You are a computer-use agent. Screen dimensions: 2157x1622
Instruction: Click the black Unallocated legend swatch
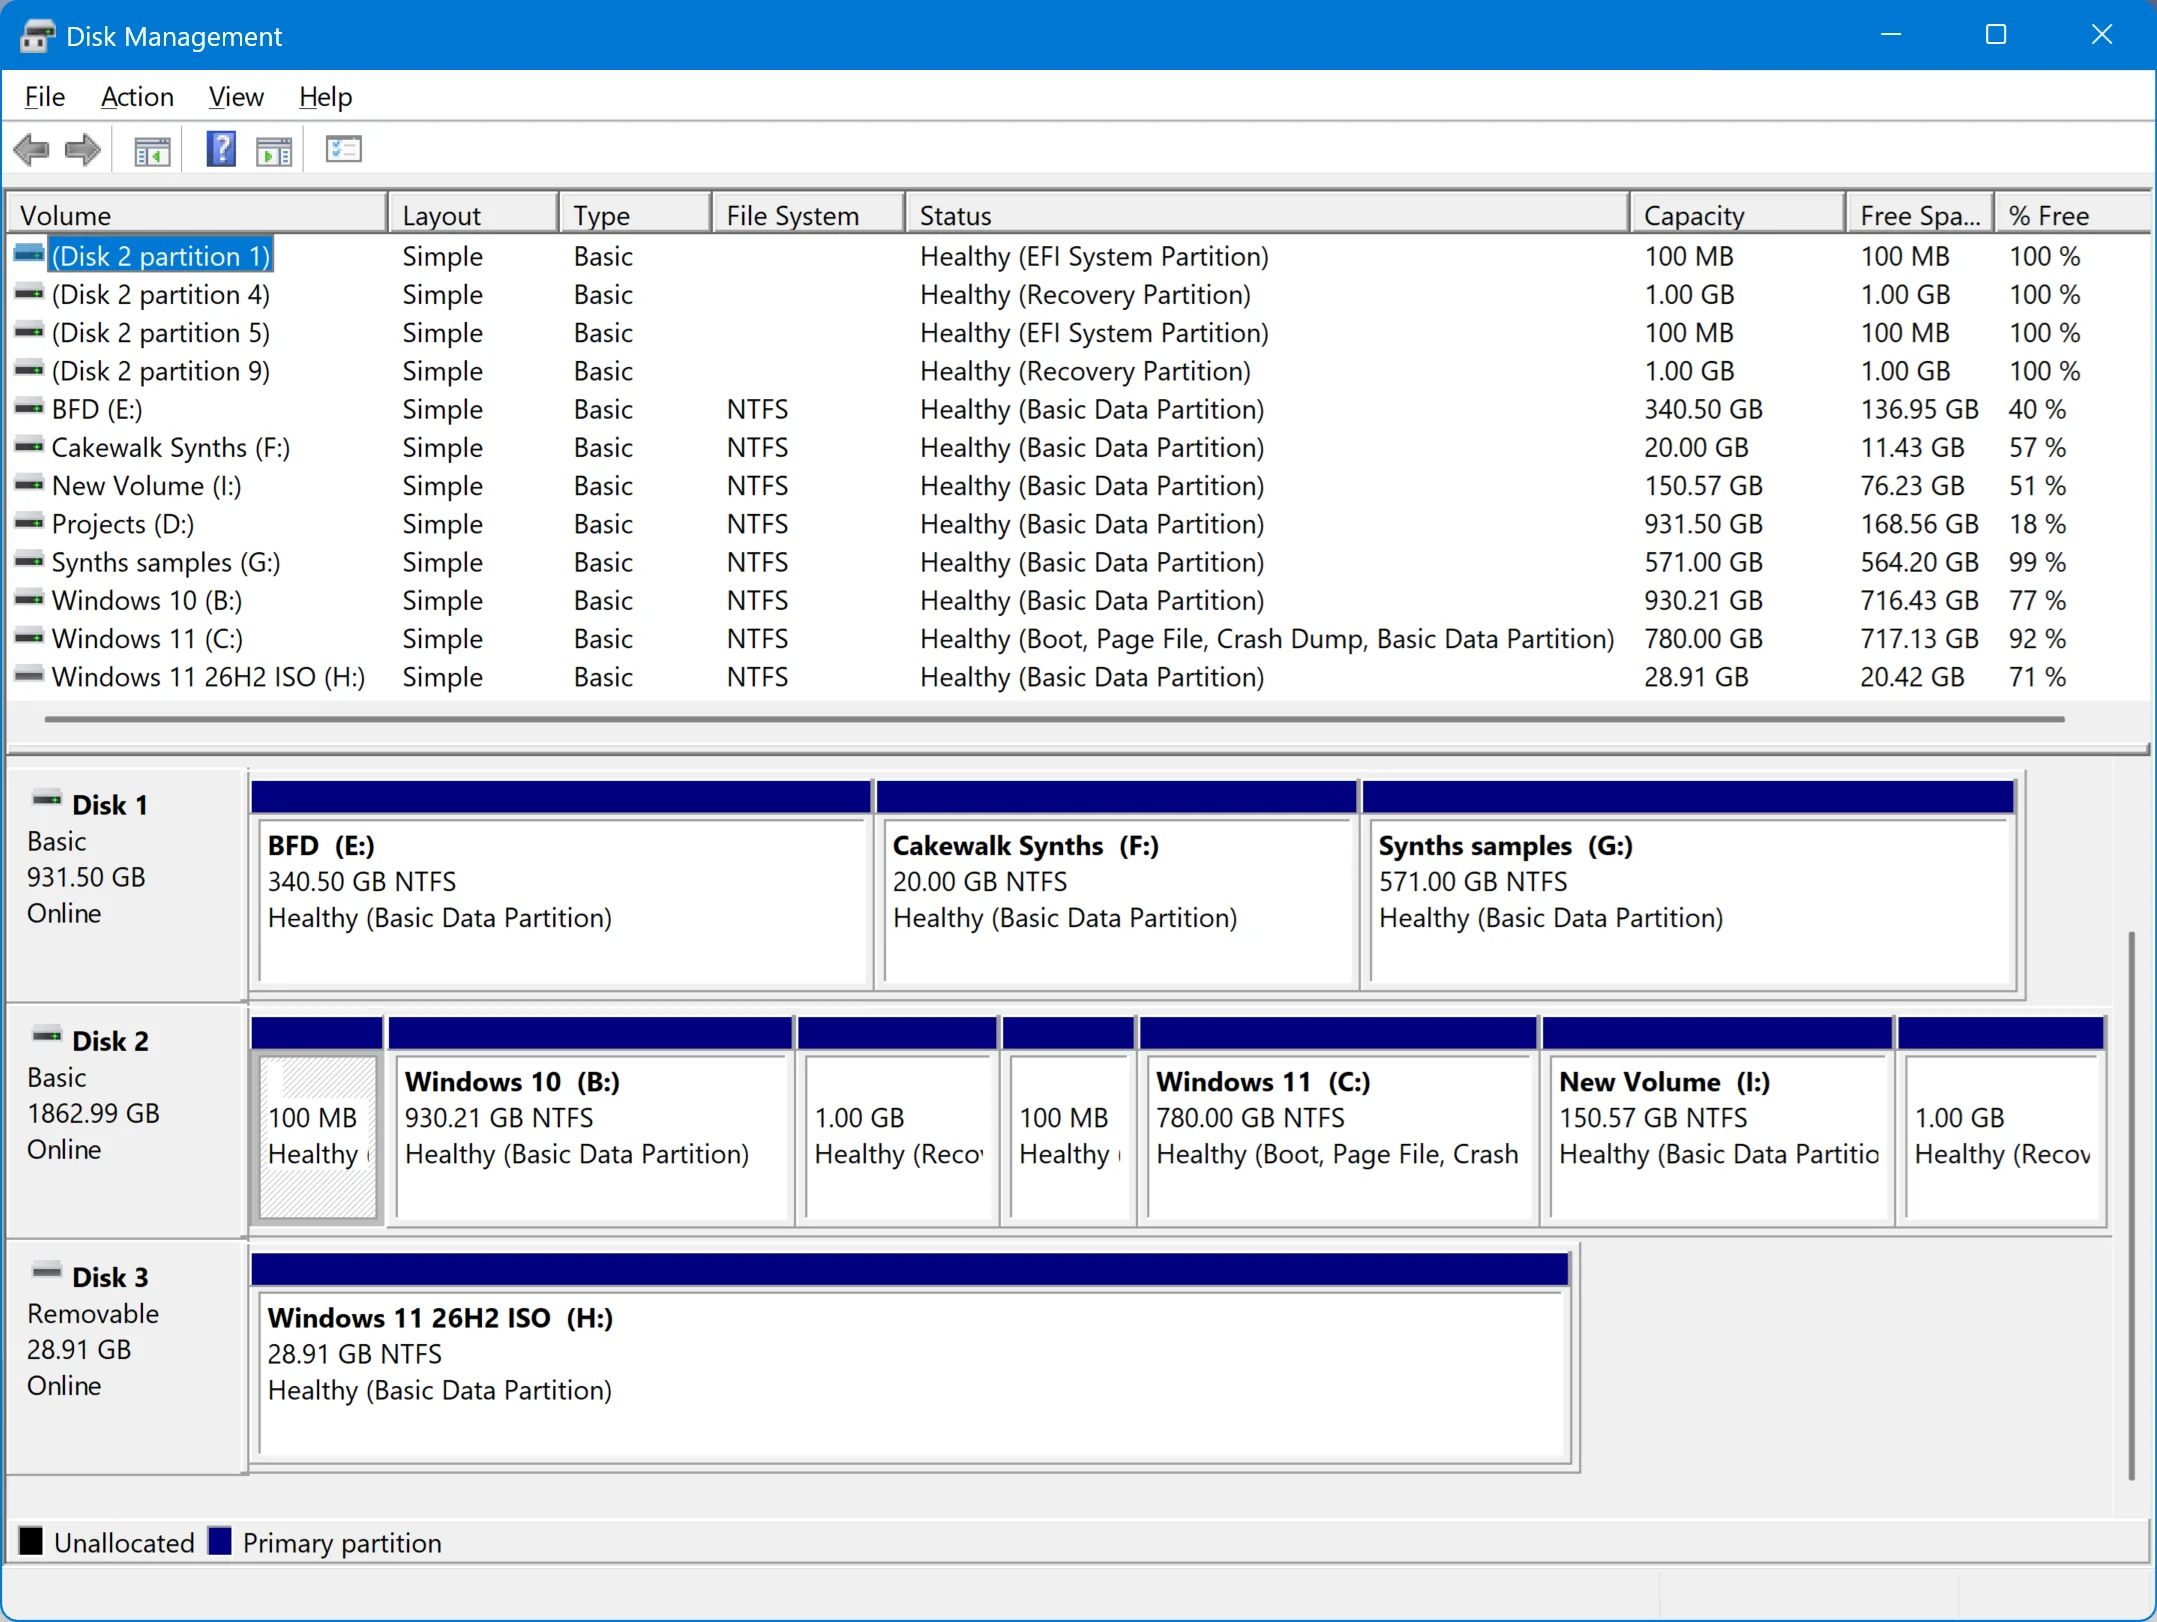(31, 1541)
